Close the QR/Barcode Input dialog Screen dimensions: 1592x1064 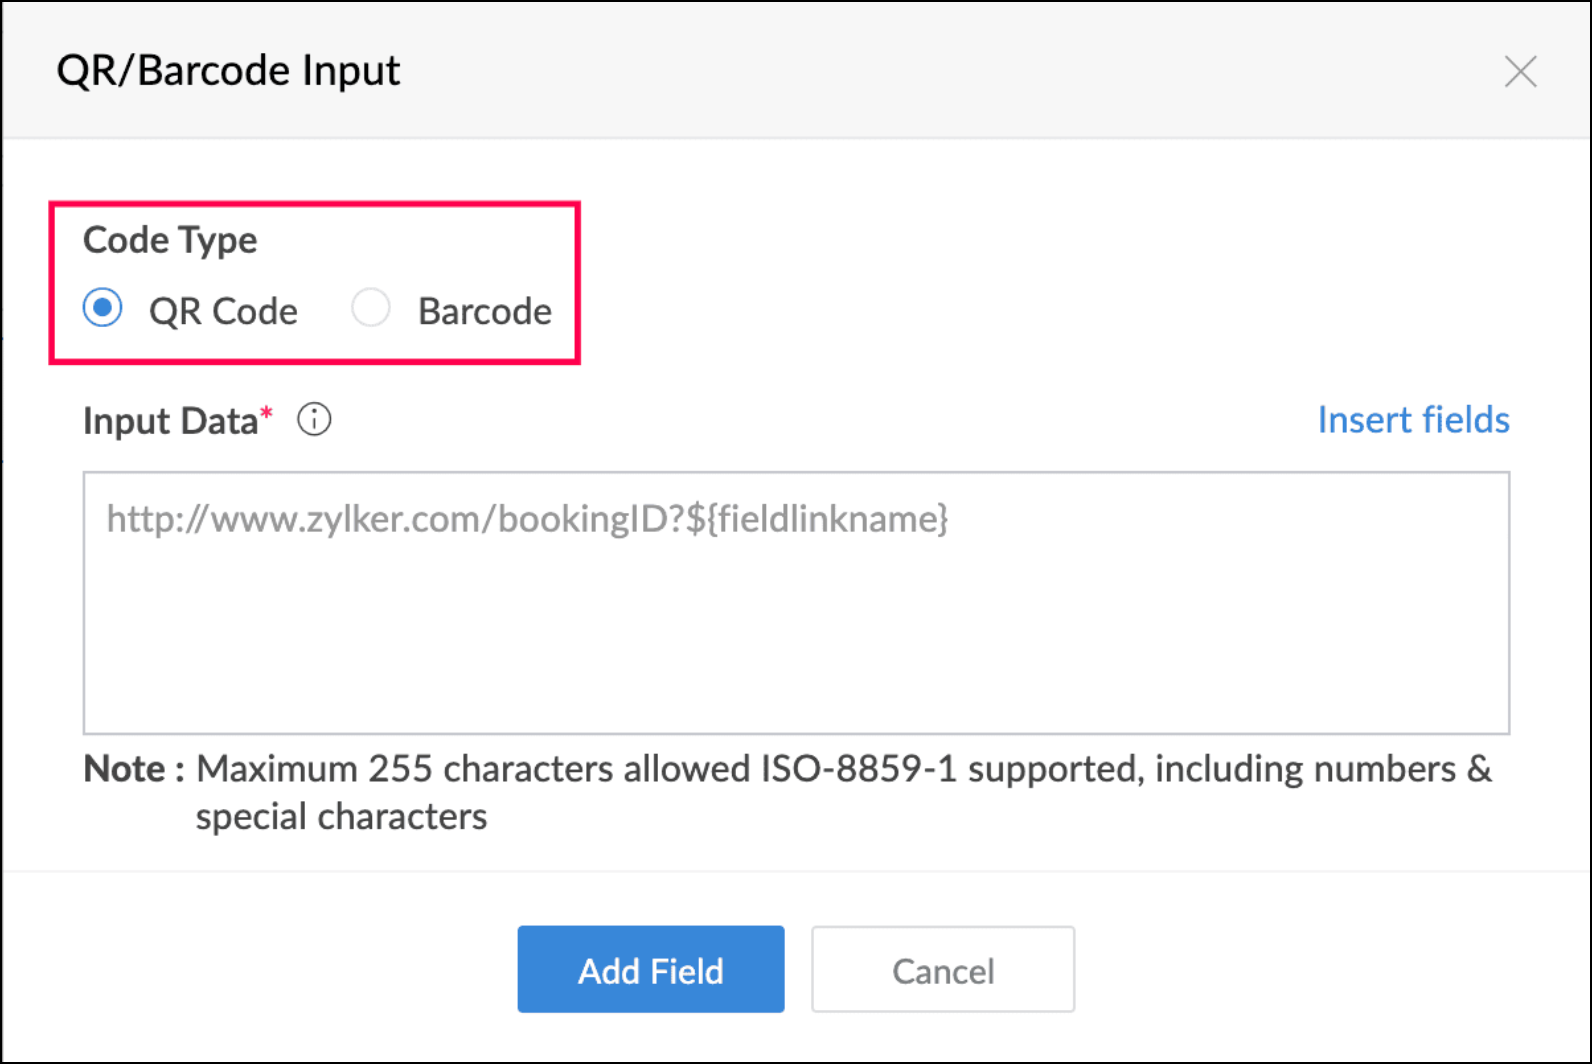pyautogui.click(x=1520, y=72)
